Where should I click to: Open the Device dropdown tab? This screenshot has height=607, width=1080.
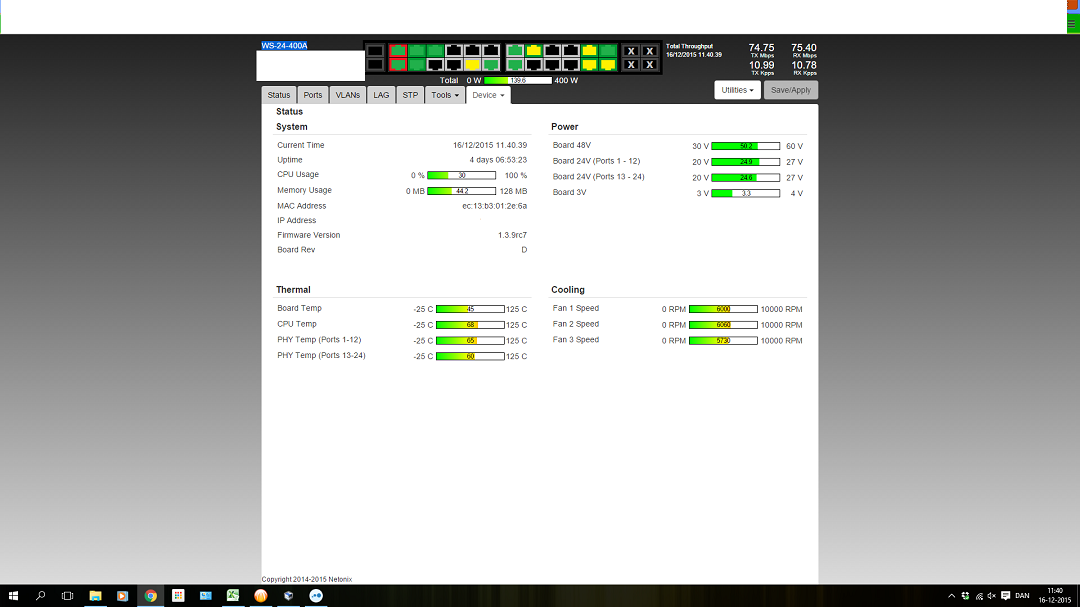(x=488, y=95)
